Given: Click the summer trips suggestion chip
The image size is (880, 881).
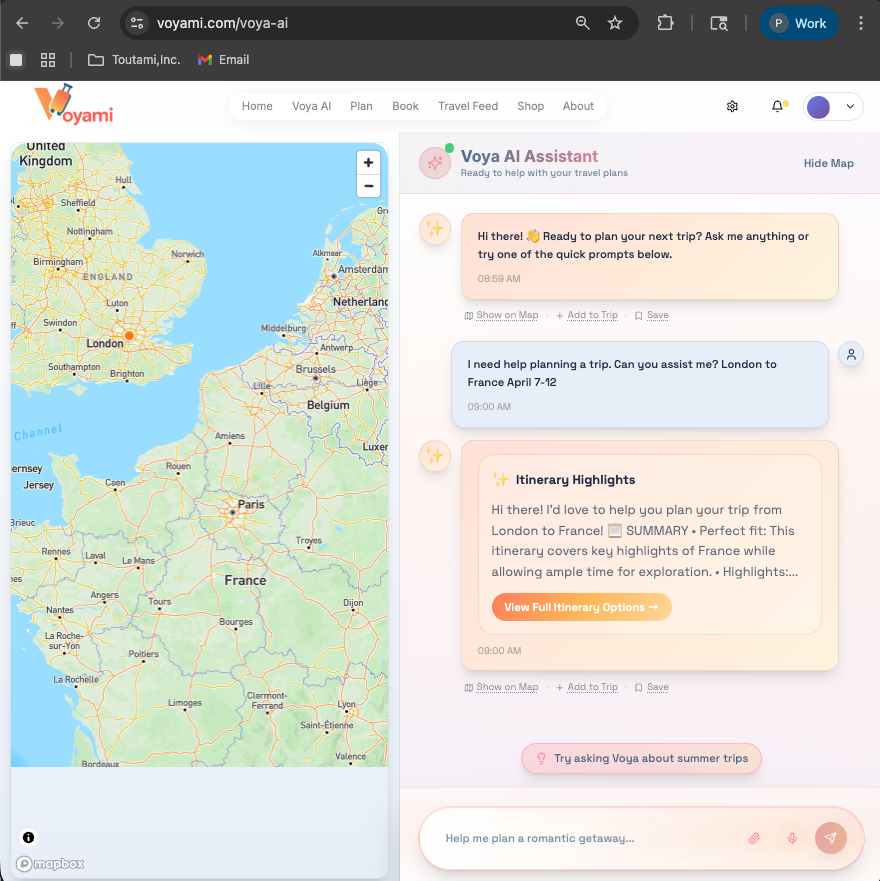Looking at the screenshot, I should (x=641, y=758).
